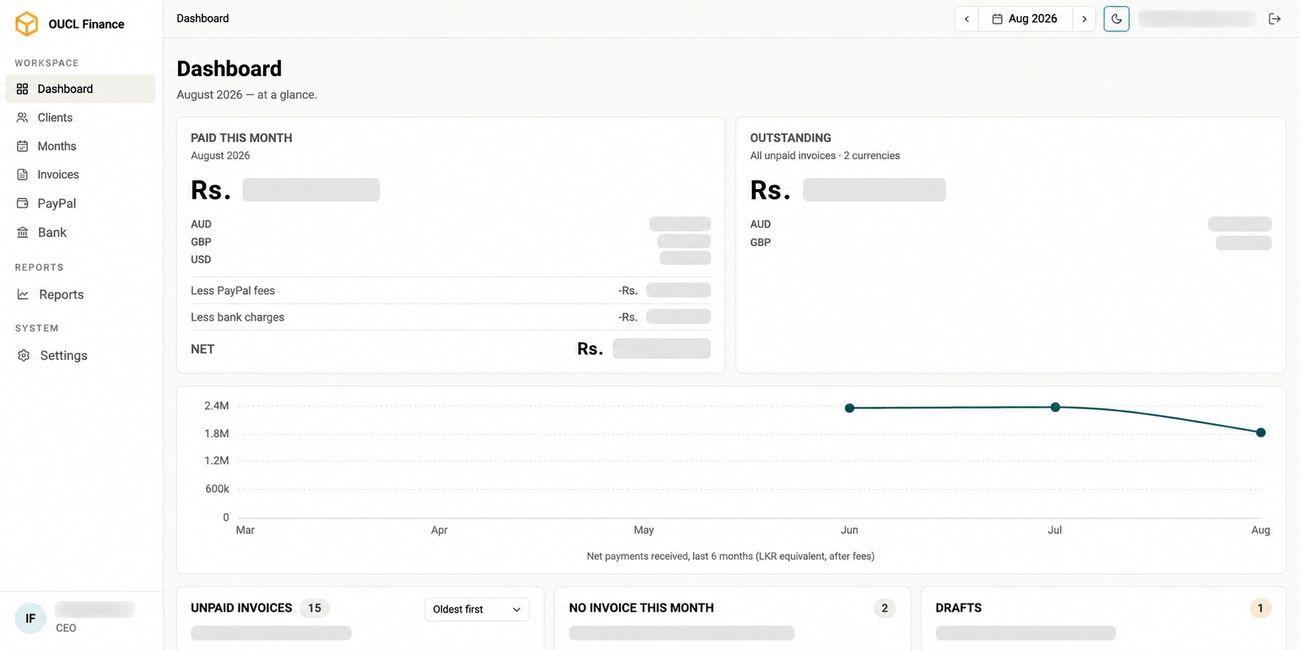Screen dimensions: 1300x650
Task: Click the IF user avatar
Action: [x=30, y=618]
